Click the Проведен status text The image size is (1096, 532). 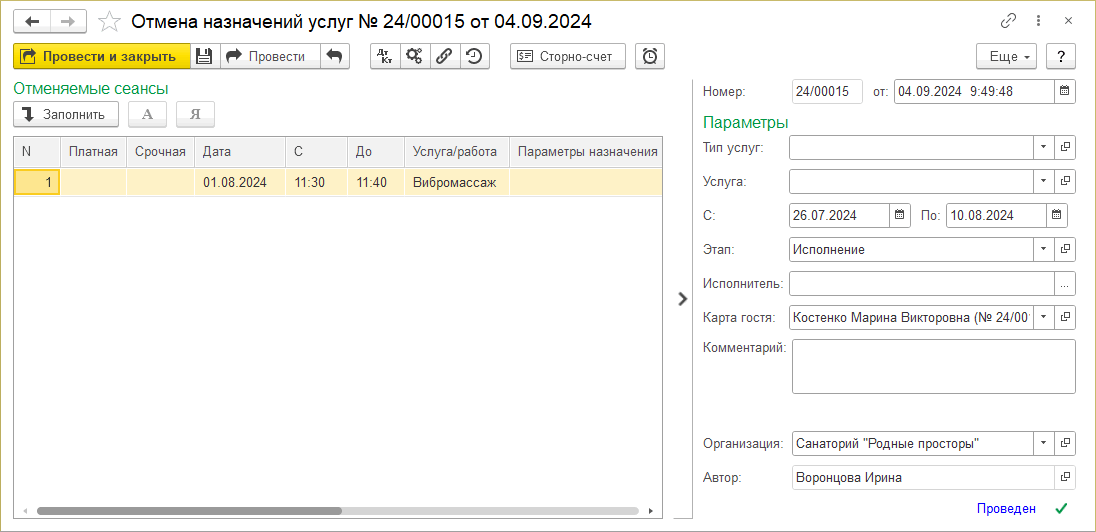1006,509
